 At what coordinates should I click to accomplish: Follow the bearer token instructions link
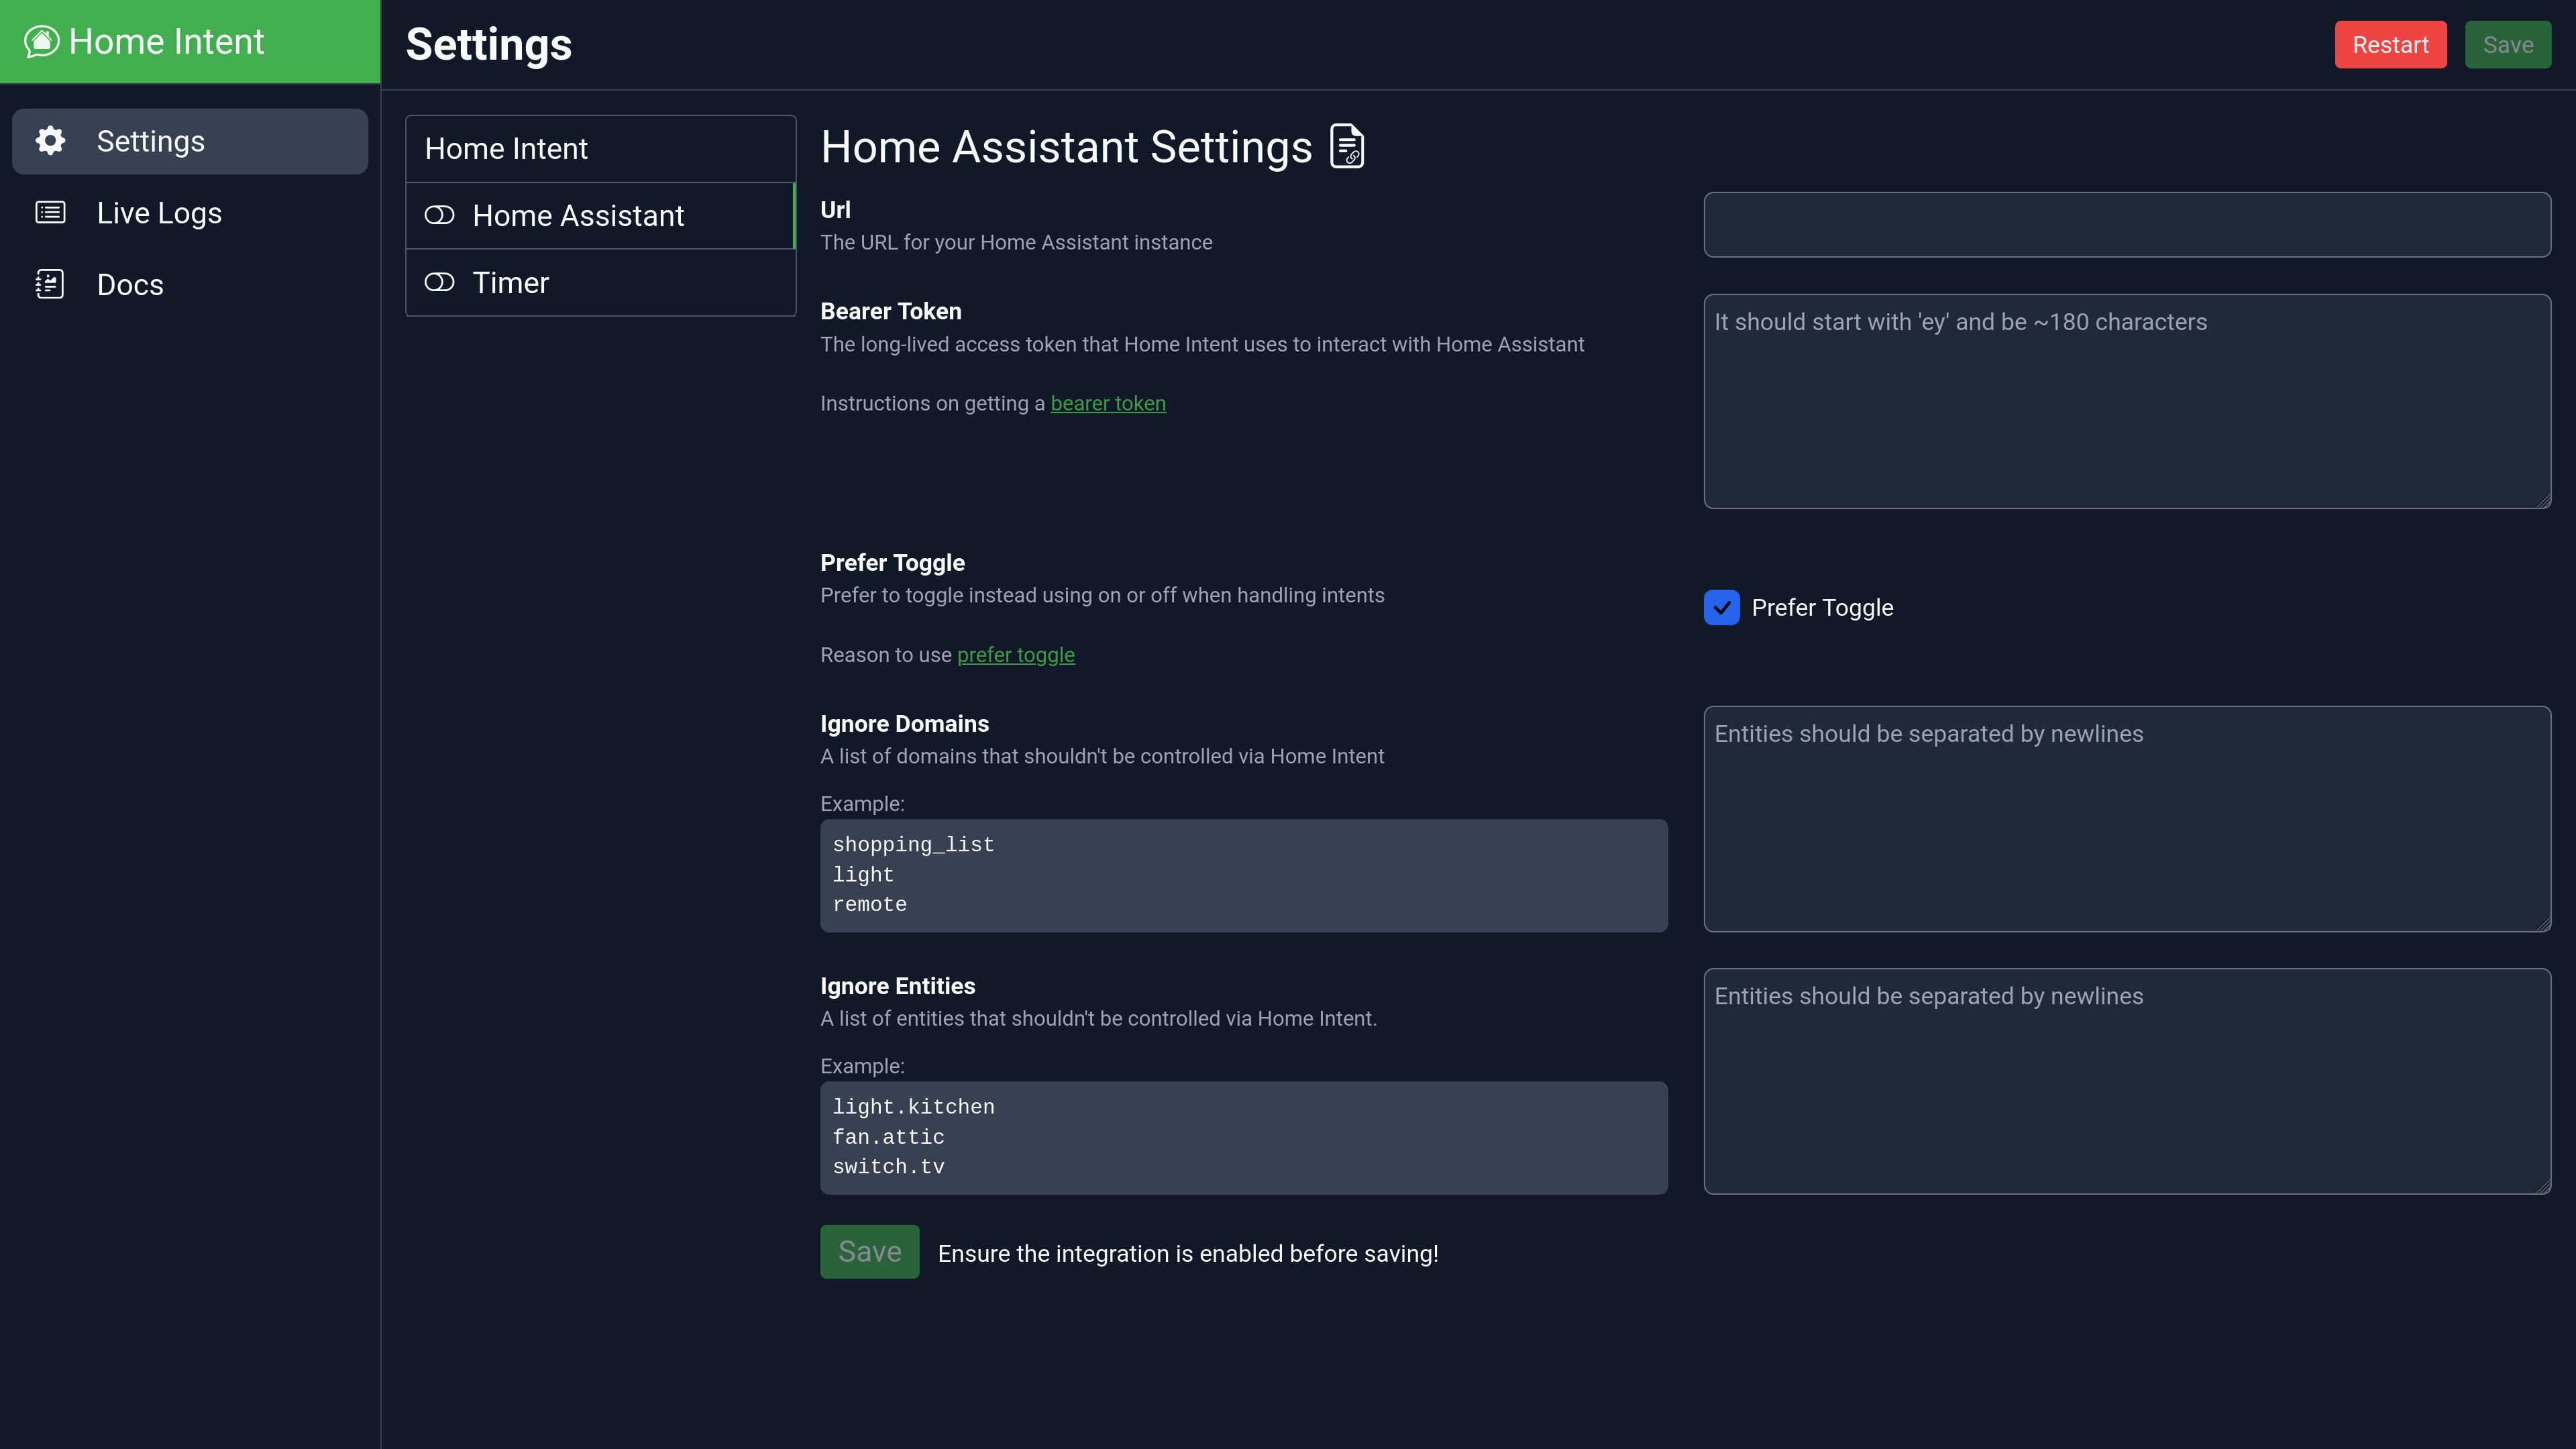[1108, 403]
